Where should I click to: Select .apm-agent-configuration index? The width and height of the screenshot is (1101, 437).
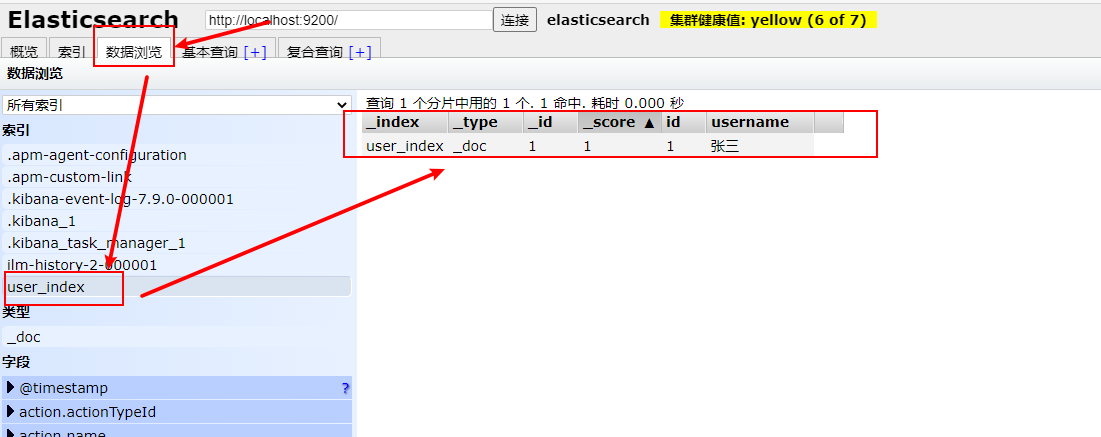click(x=176, y=155)
